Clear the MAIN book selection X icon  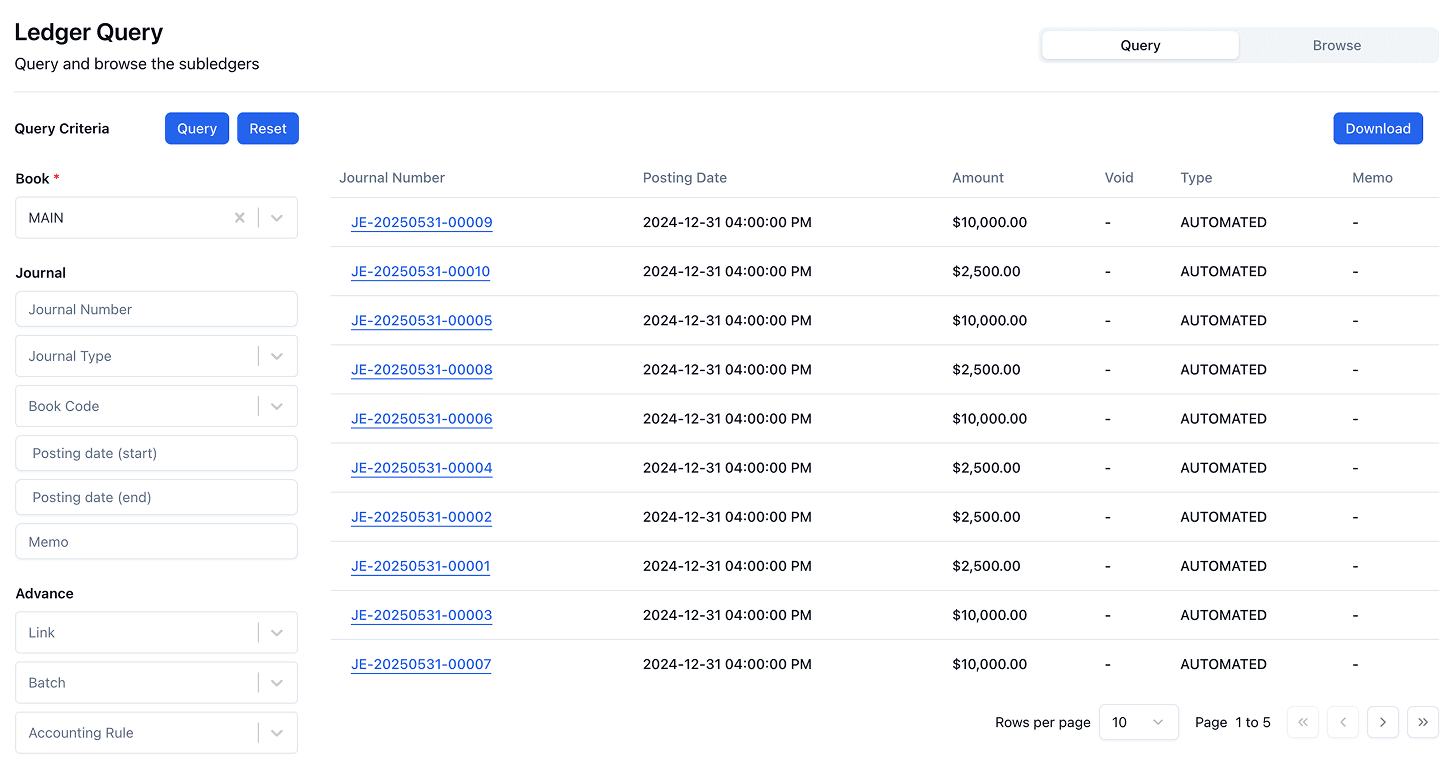coord(240,217)
